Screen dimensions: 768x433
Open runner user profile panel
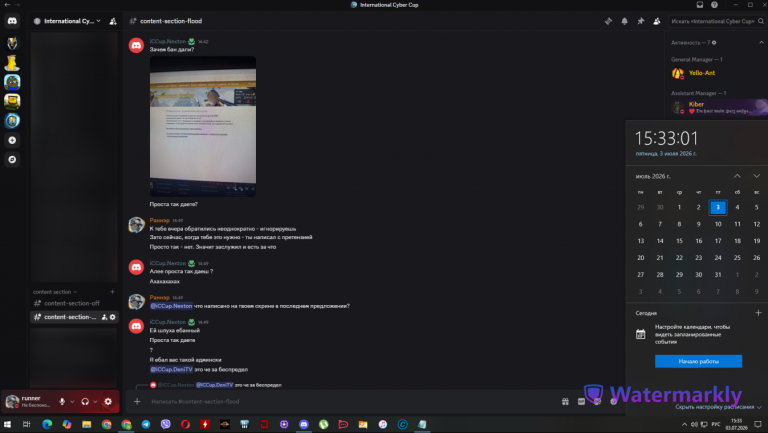(x=29, y=402)
